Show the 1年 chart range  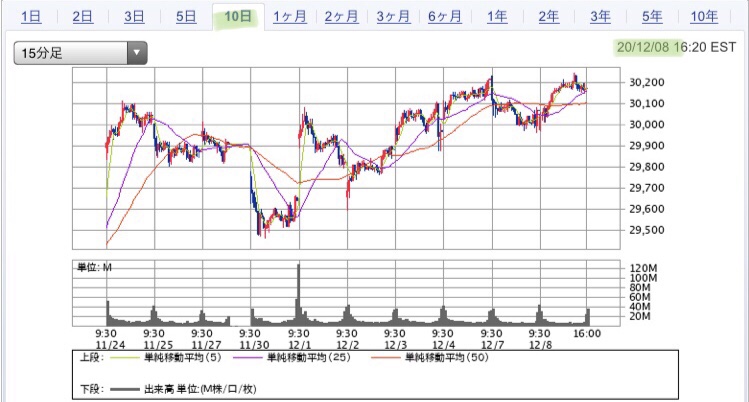(497, 17)
